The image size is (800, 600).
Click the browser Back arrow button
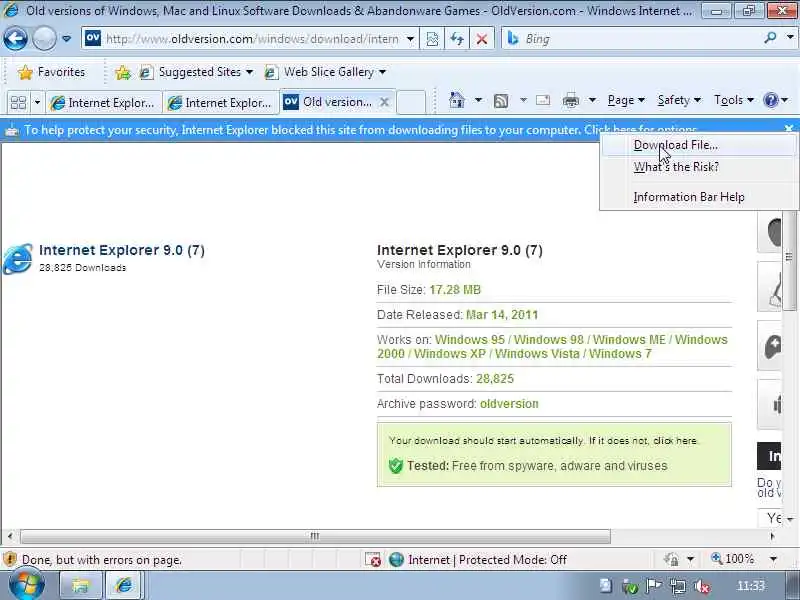tap(15, 39)
